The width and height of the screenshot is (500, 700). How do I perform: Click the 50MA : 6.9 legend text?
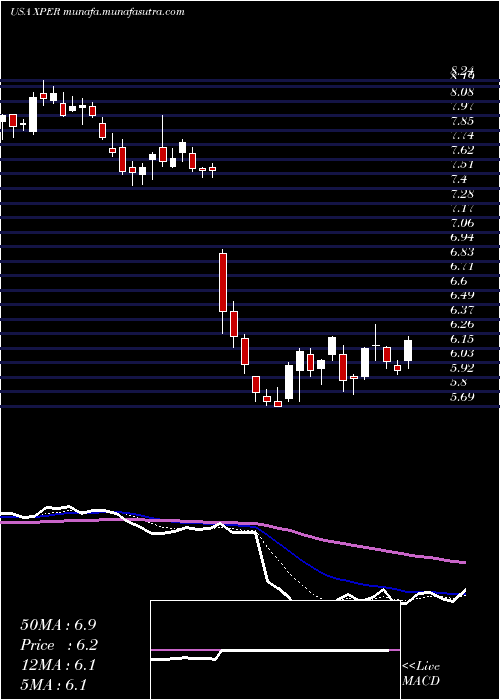[x=58, y=625]
